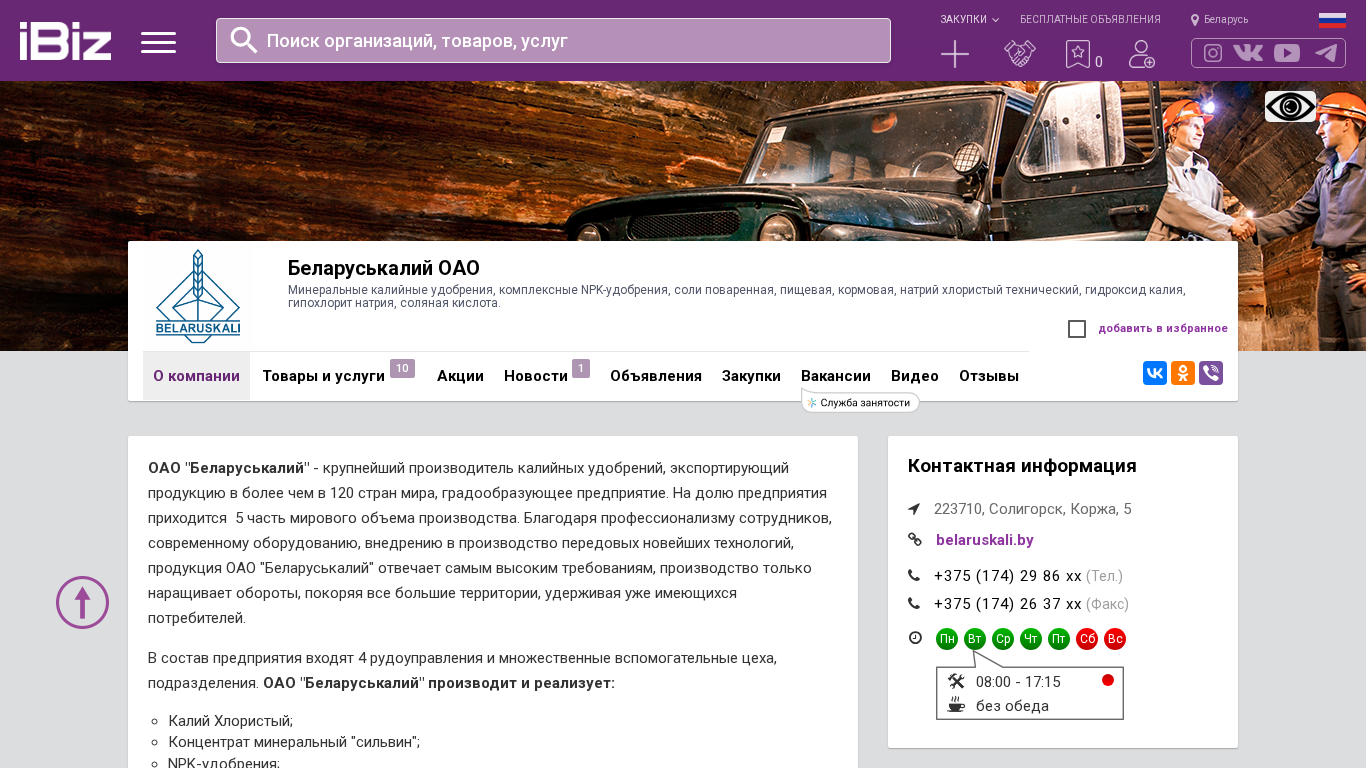Click the search magnifier icon

(244, 40)
